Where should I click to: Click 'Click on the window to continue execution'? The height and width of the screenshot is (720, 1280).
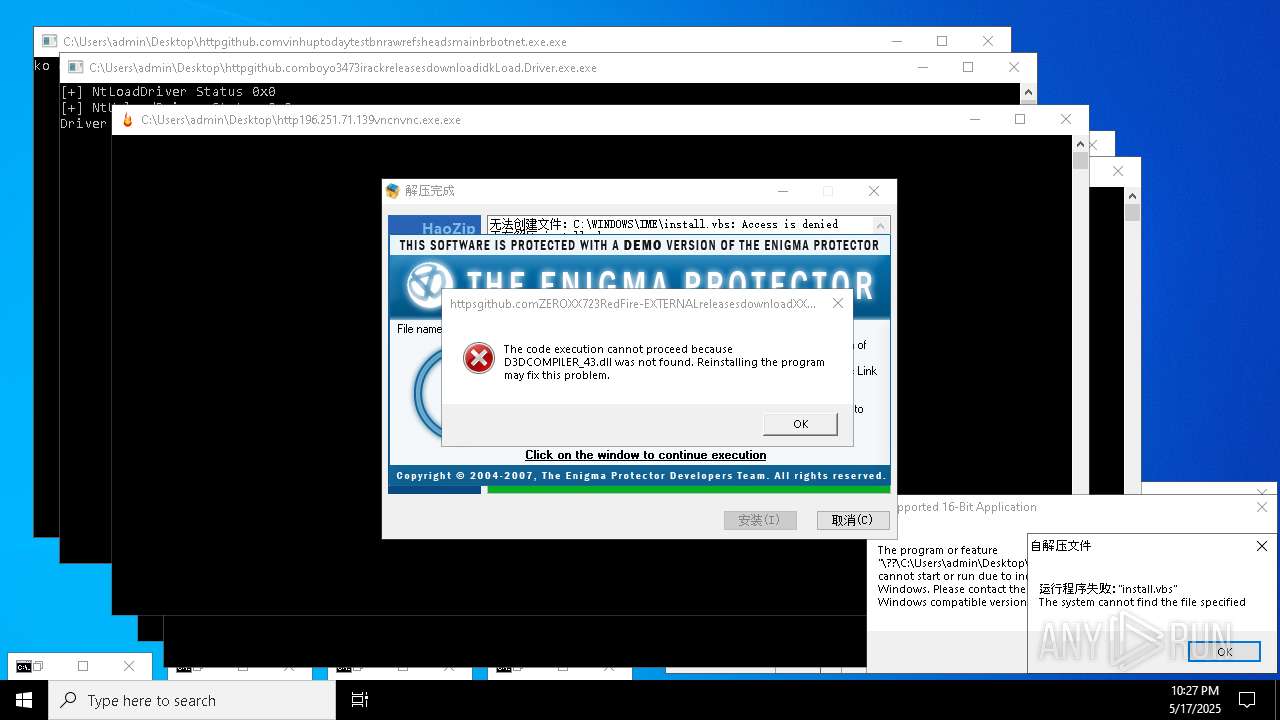646,455
